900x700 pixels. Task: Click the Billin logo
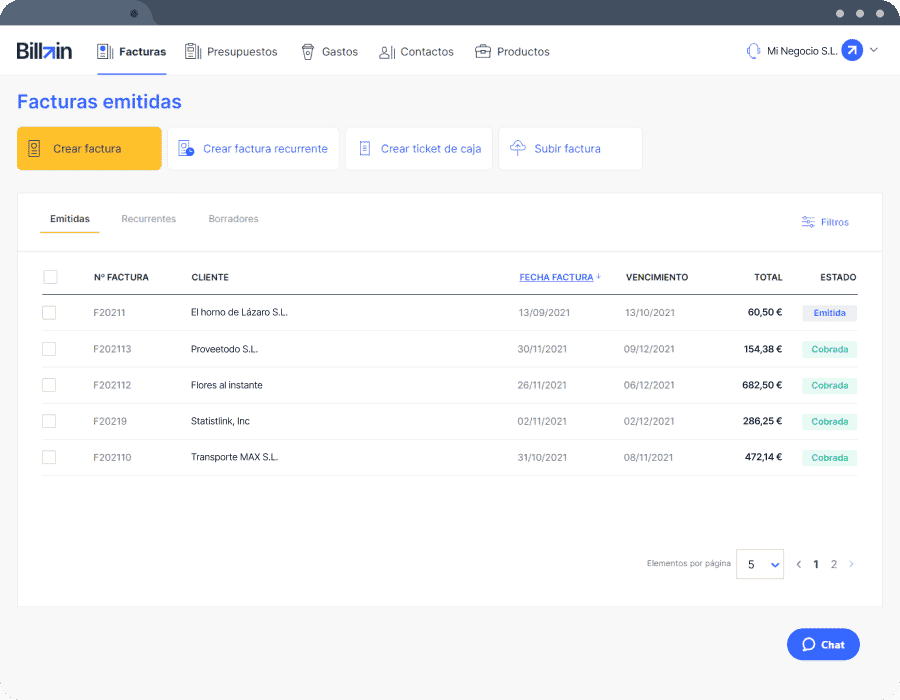(44, 51)
